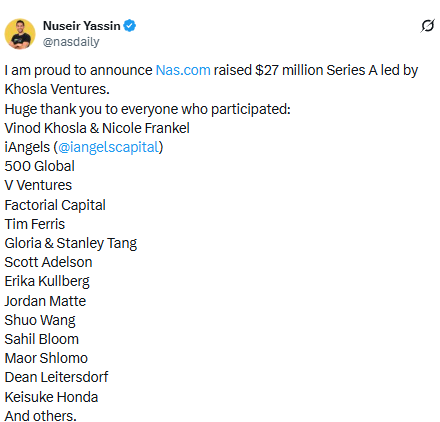Open the @iangelscapital mention
The image size is (440, 422).
tap(108, 147)
